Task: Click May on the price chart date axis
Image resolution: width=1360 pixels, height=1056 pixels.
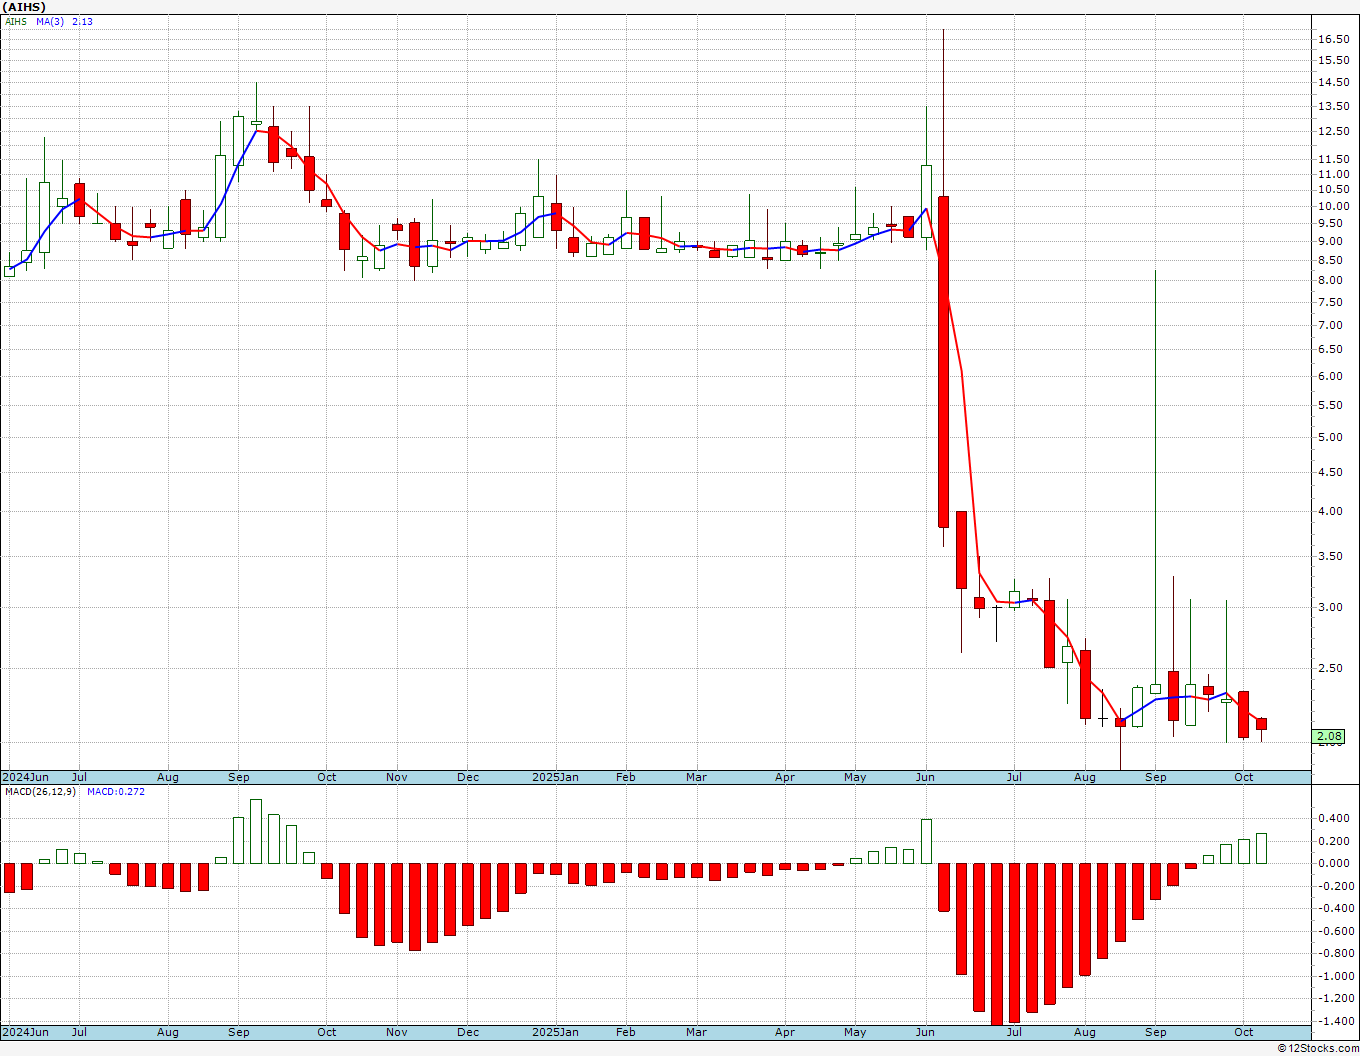Action: [855, 777]
